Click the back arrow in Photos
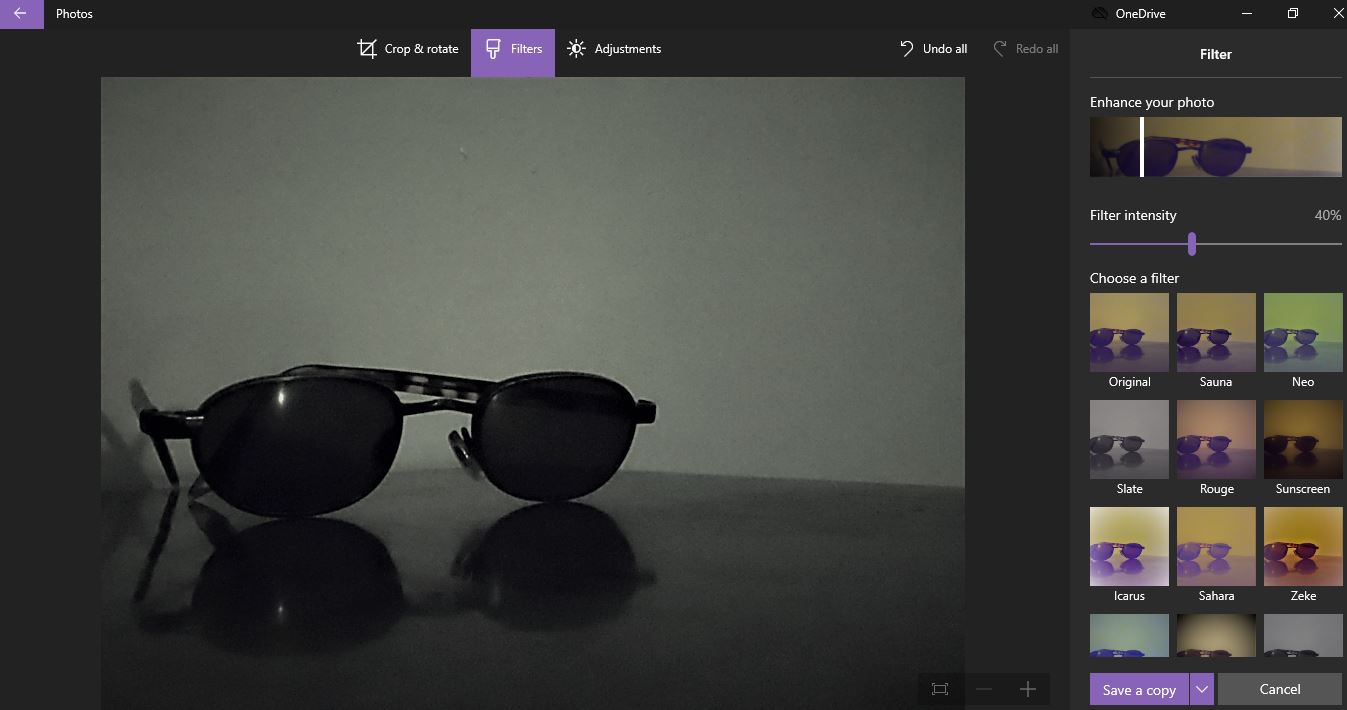The width and height of the screenshot is (1347, 710). pyautogui.click(x=21, y=14)
